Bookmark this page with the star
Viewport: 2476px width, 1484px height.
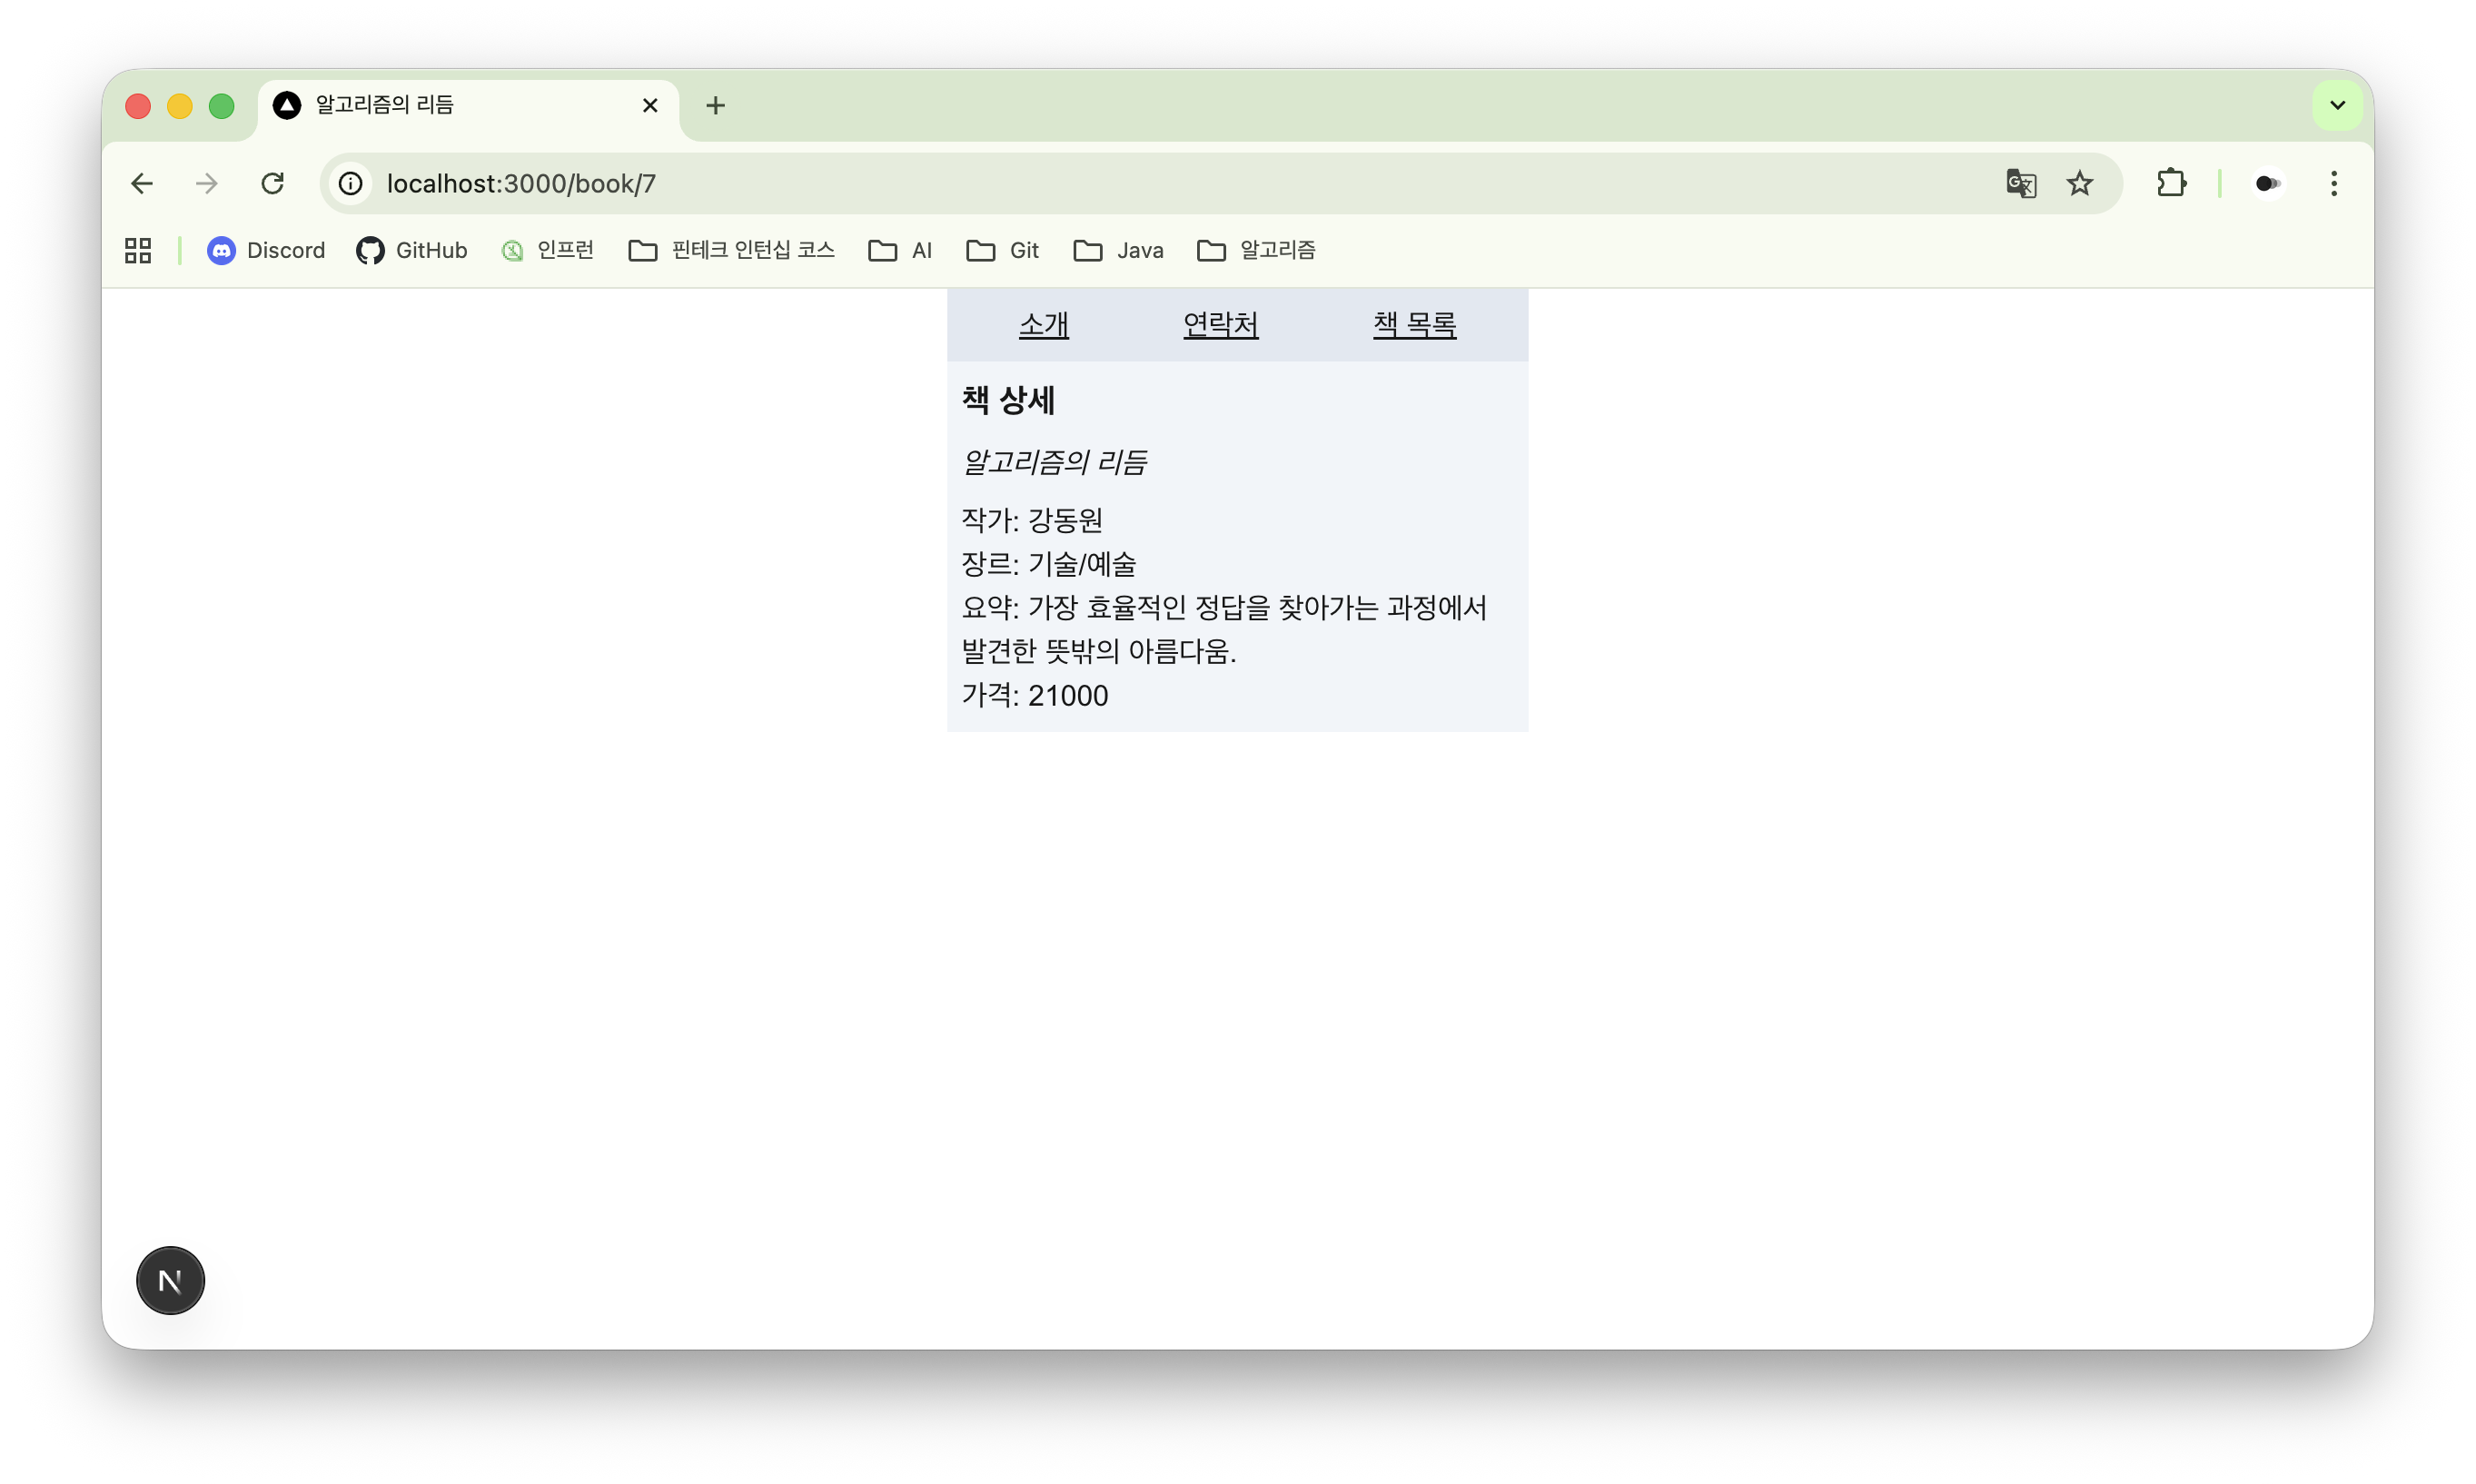[x=2080, y=184]
